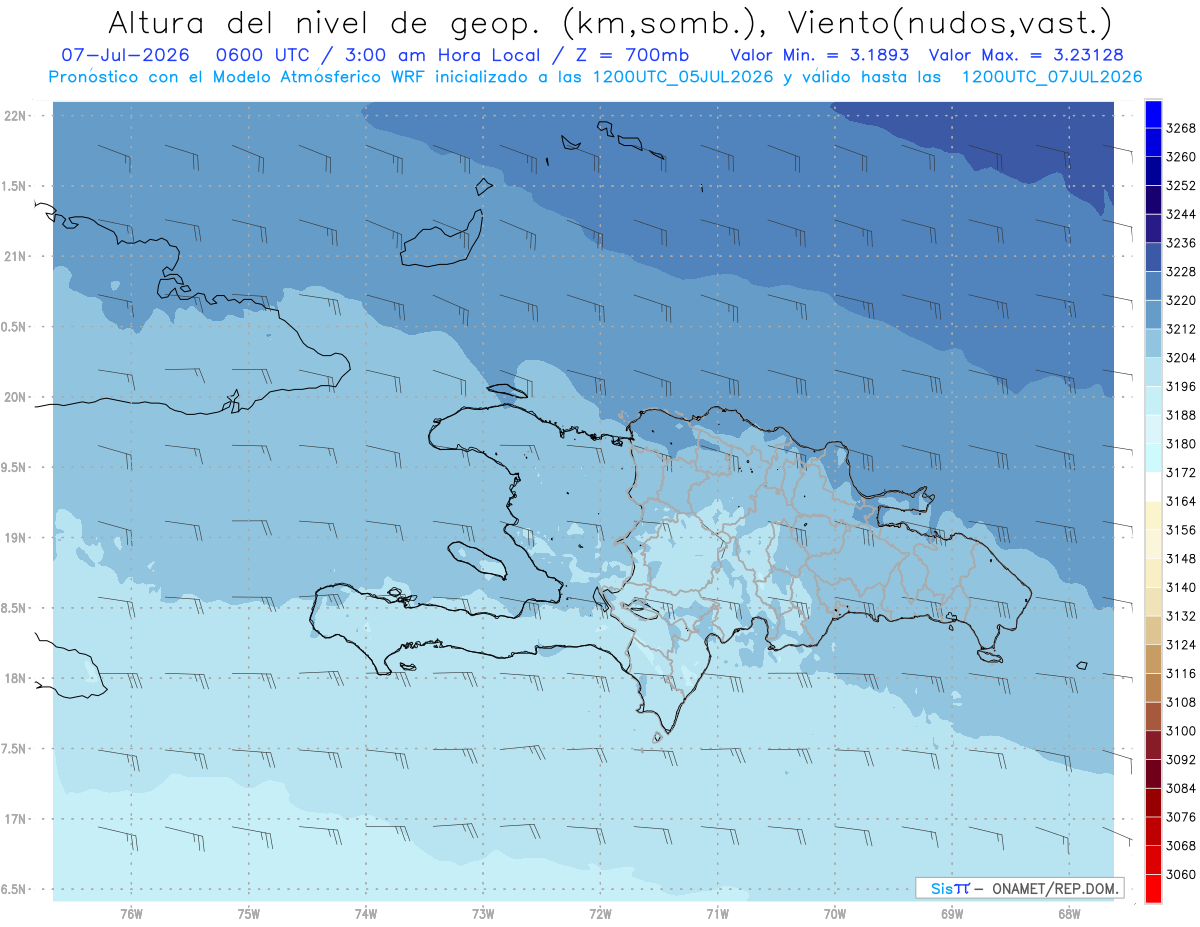Click the '3204' color bar value
Viewport: 1200px width, 927px height.
[1181, 357]
